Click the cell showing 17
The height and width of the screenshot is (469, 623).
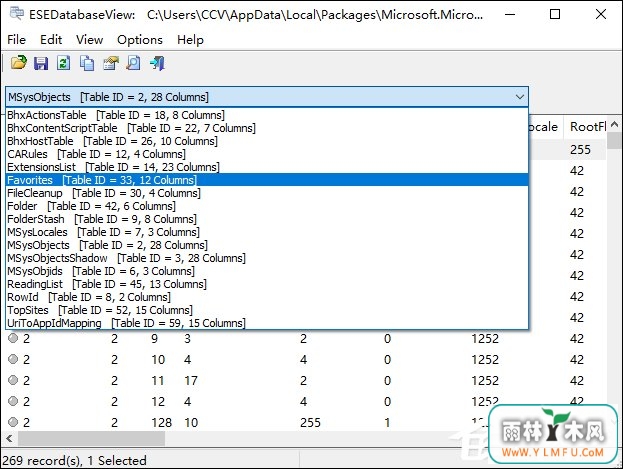point(191,381)
